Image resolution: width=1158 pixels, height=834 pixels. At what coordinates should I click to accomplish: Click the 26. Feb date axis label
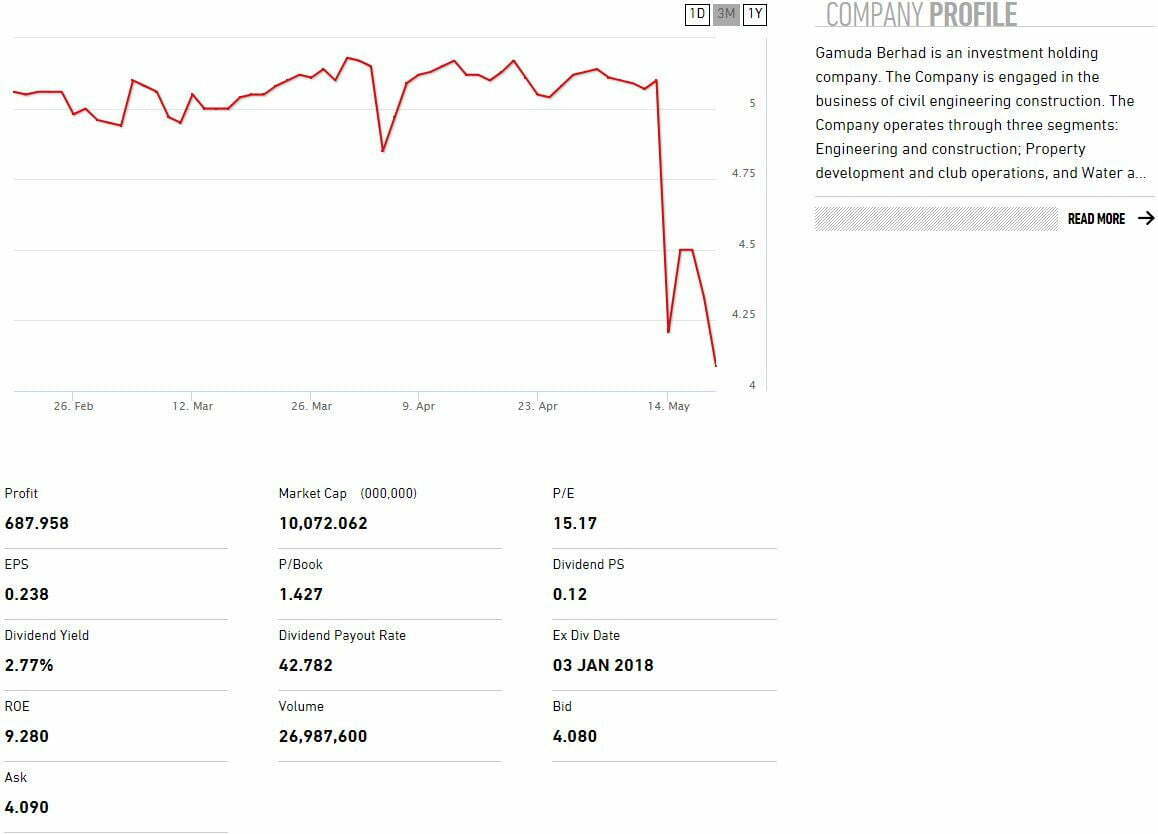coord(74,407)
